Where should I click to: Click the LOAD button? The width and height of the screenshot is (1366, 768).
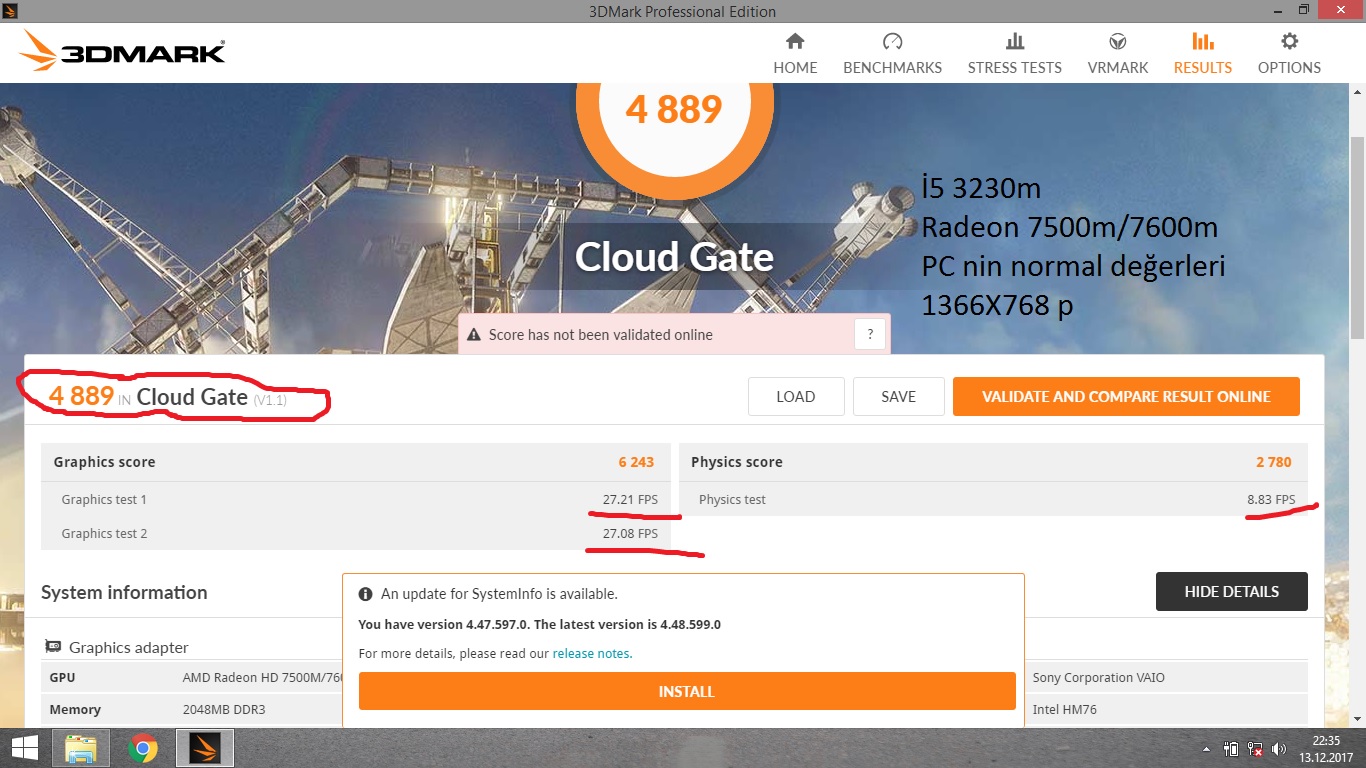coord(796,397)
